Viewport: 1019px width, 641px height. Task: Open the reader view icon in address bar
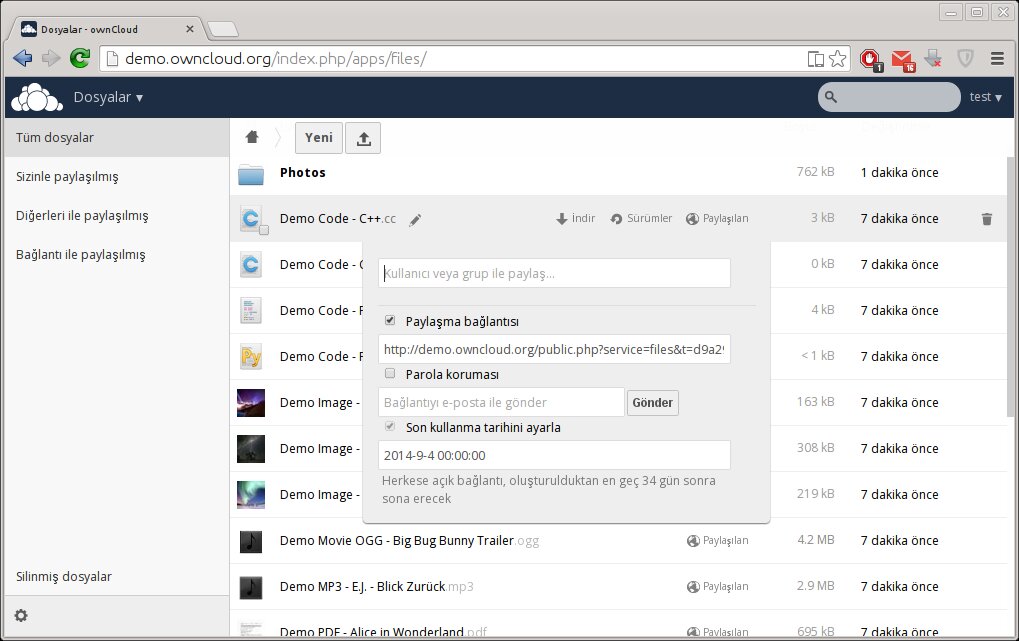pyautogui.click(x=816, y=59)
